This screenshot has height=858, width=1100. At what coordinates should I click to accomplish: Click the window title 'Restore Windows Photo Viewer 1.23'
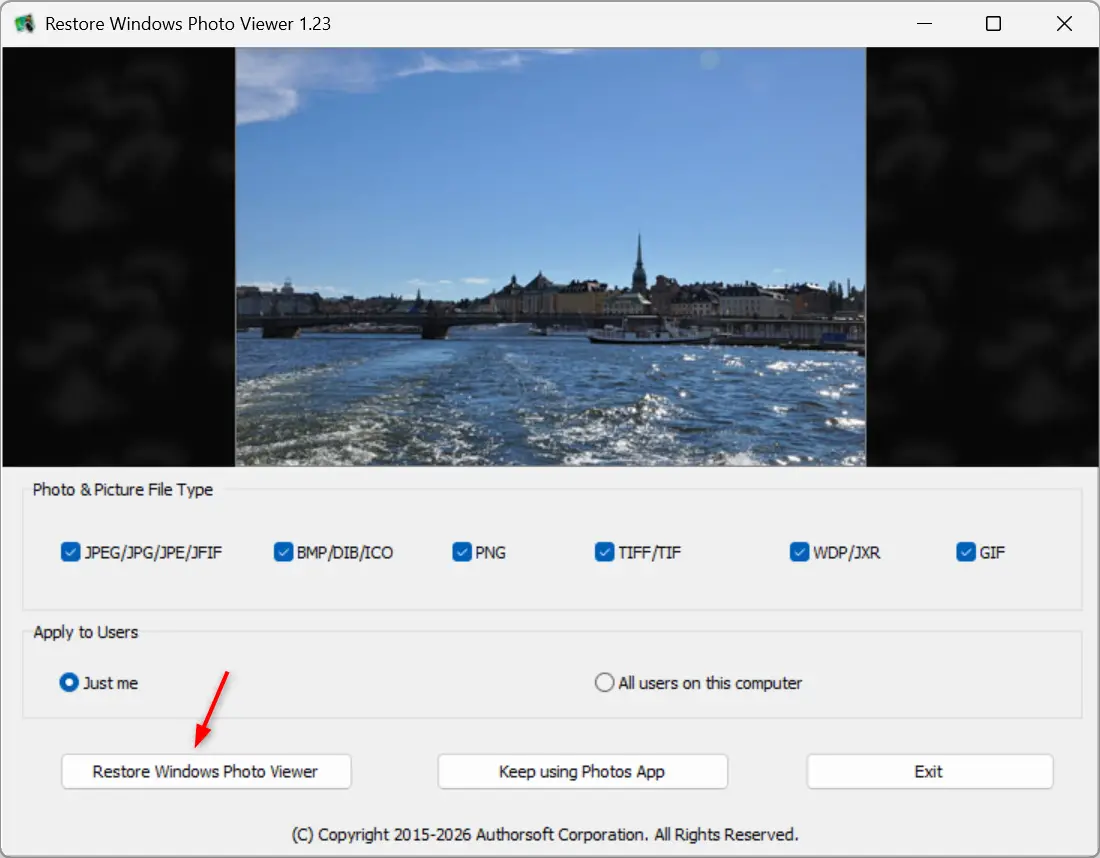coord(188,24)
